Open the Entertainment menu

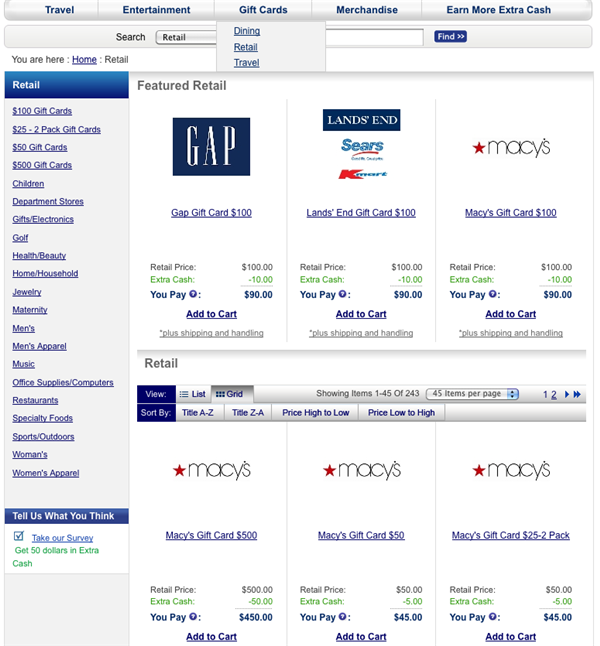coord(156,10)
